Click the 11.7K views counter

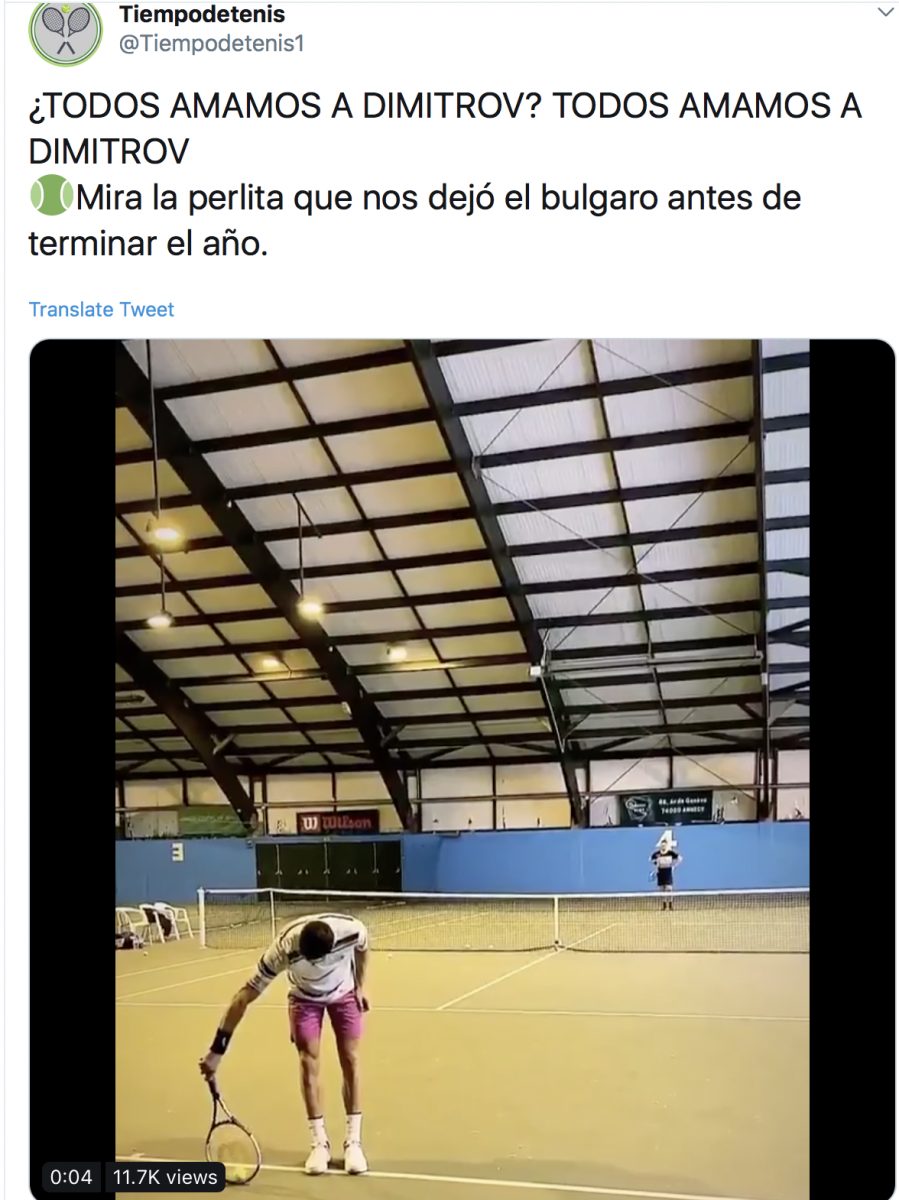[165, 1177]
